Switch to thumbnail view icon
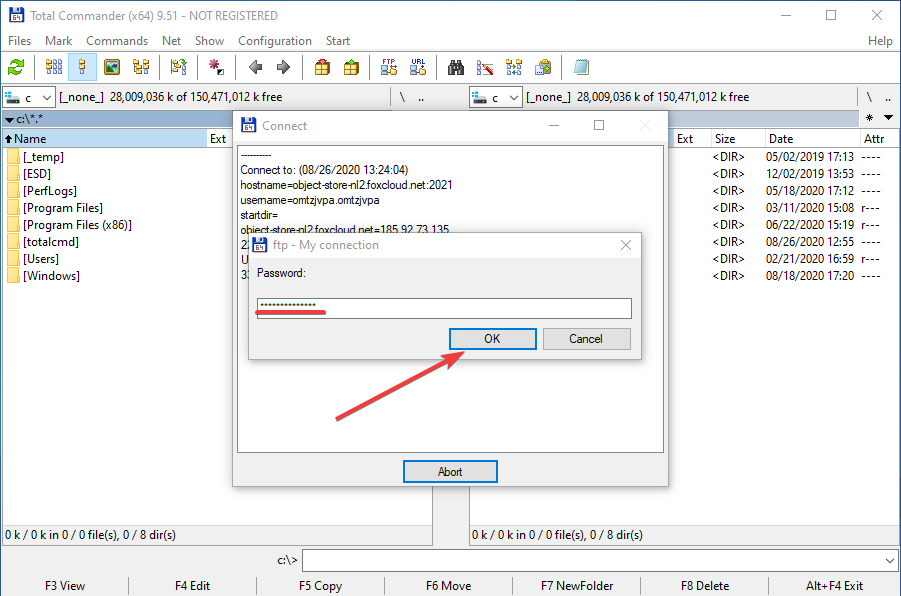The image size is (901, 596). (x=112, y=68)
